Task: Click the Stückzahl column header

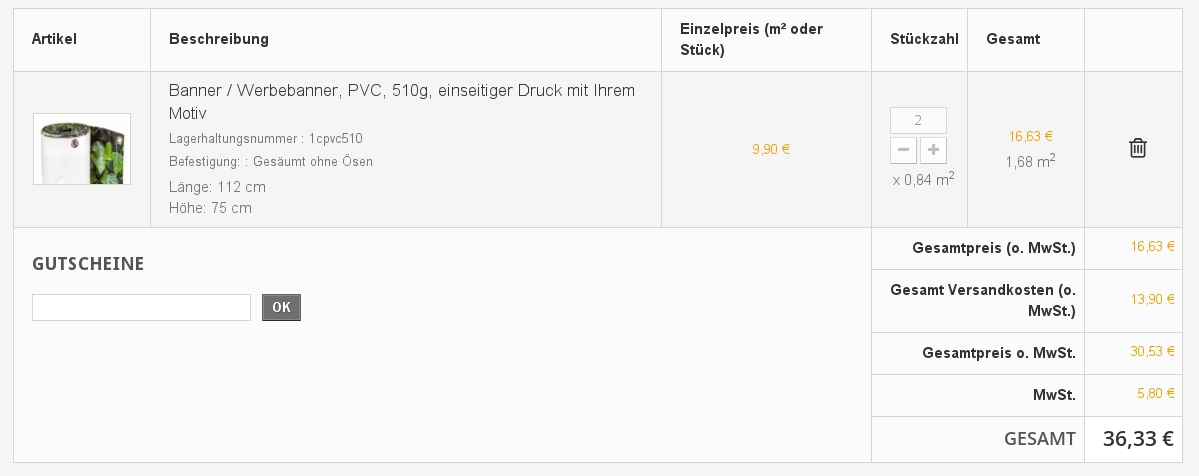Action: click(x=924, y=39)
